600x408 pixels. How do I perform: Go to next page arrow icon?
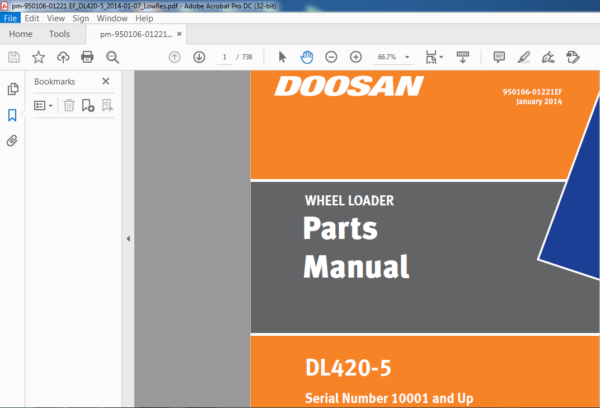click(x=199, y=57)
